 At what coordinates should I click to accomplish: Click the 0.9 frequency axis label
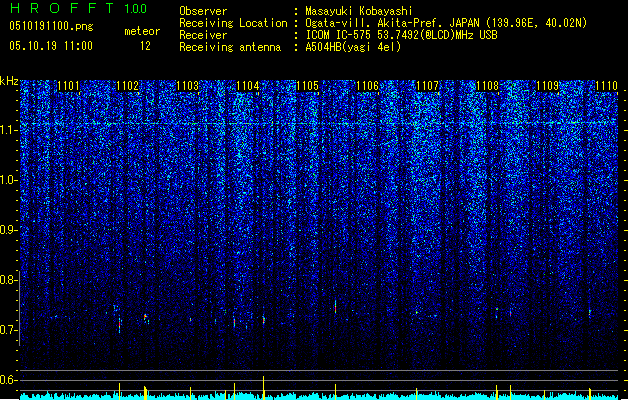8,230
